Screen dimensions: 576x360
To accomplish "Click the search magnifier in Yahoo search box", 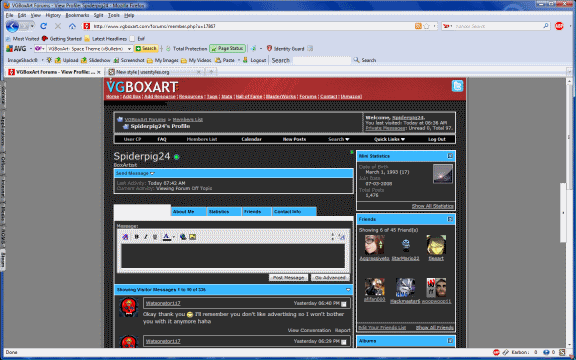I will [x=546, y=26].
